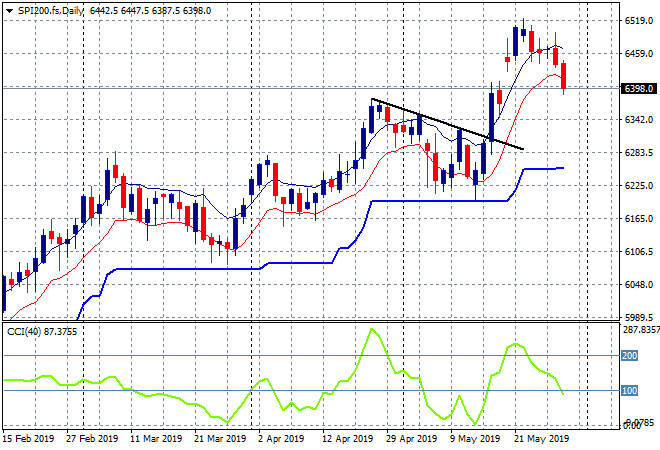Click the 6165.0 price axis label
The width and height of the screenshot is (660, 450).
pos(639,218)
